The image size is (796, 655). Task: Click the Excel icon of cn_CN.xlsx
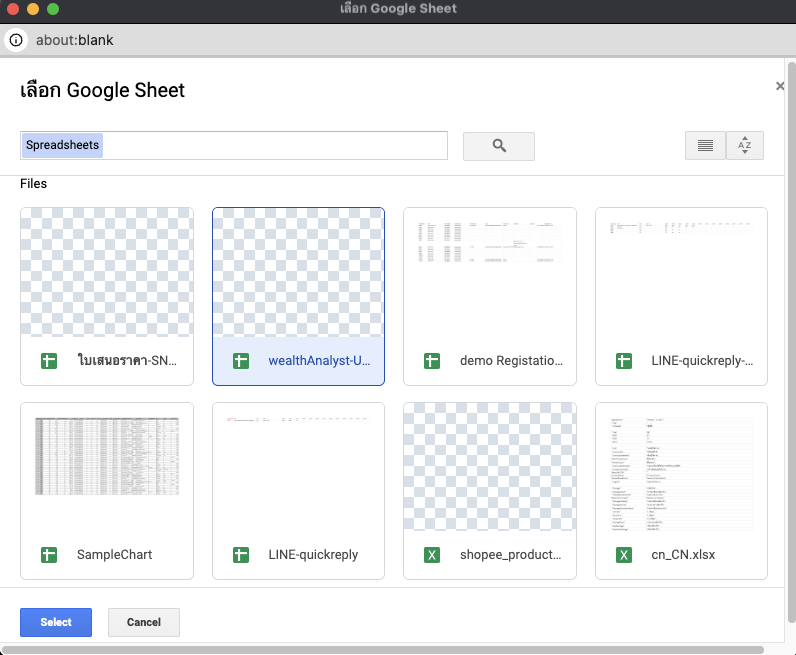click(624, 555)
